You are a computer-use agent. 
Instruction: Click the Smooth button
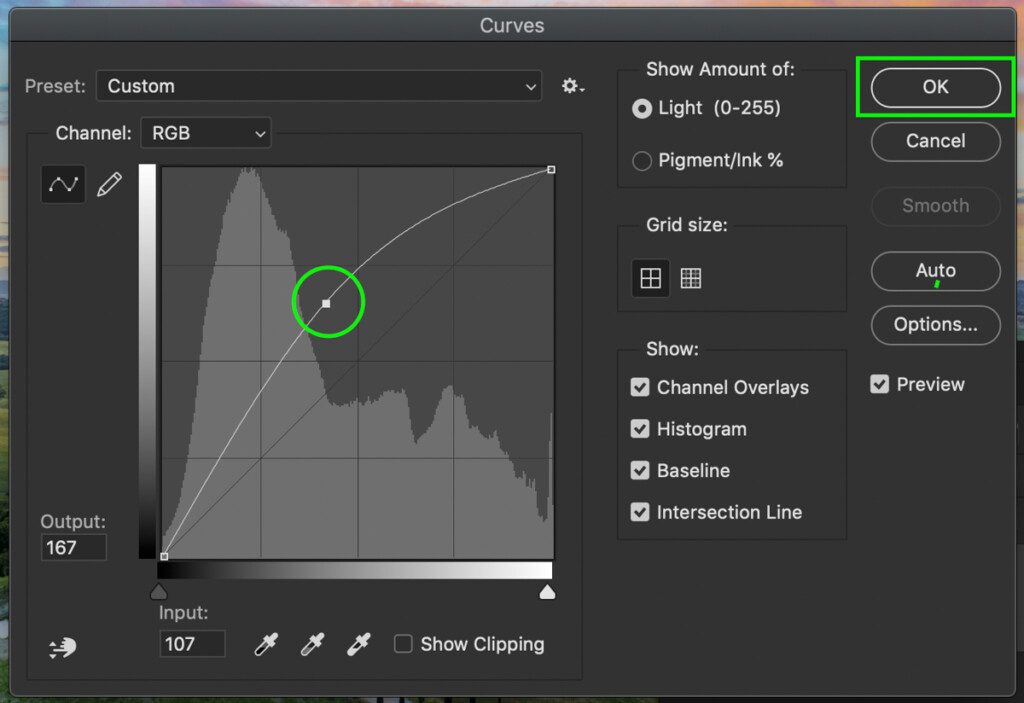pyautogui.click(x=935, y=206)
